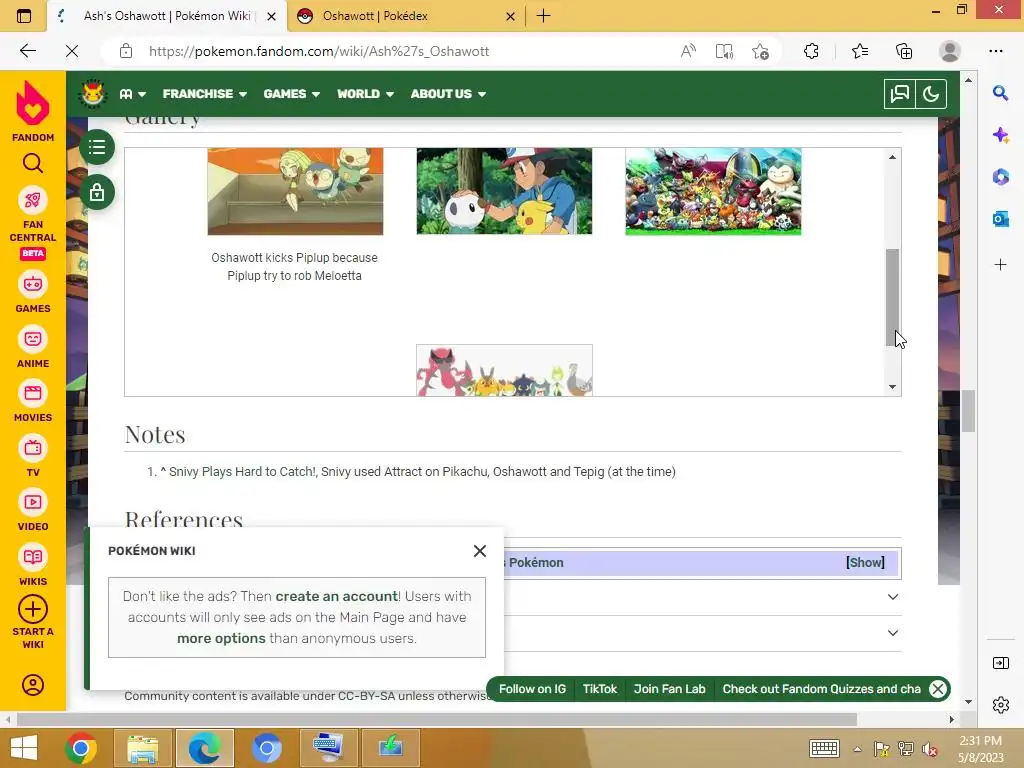1024x768 pixels.
Task: Open the Games category in Fandom sidebar
Action: 33,292
